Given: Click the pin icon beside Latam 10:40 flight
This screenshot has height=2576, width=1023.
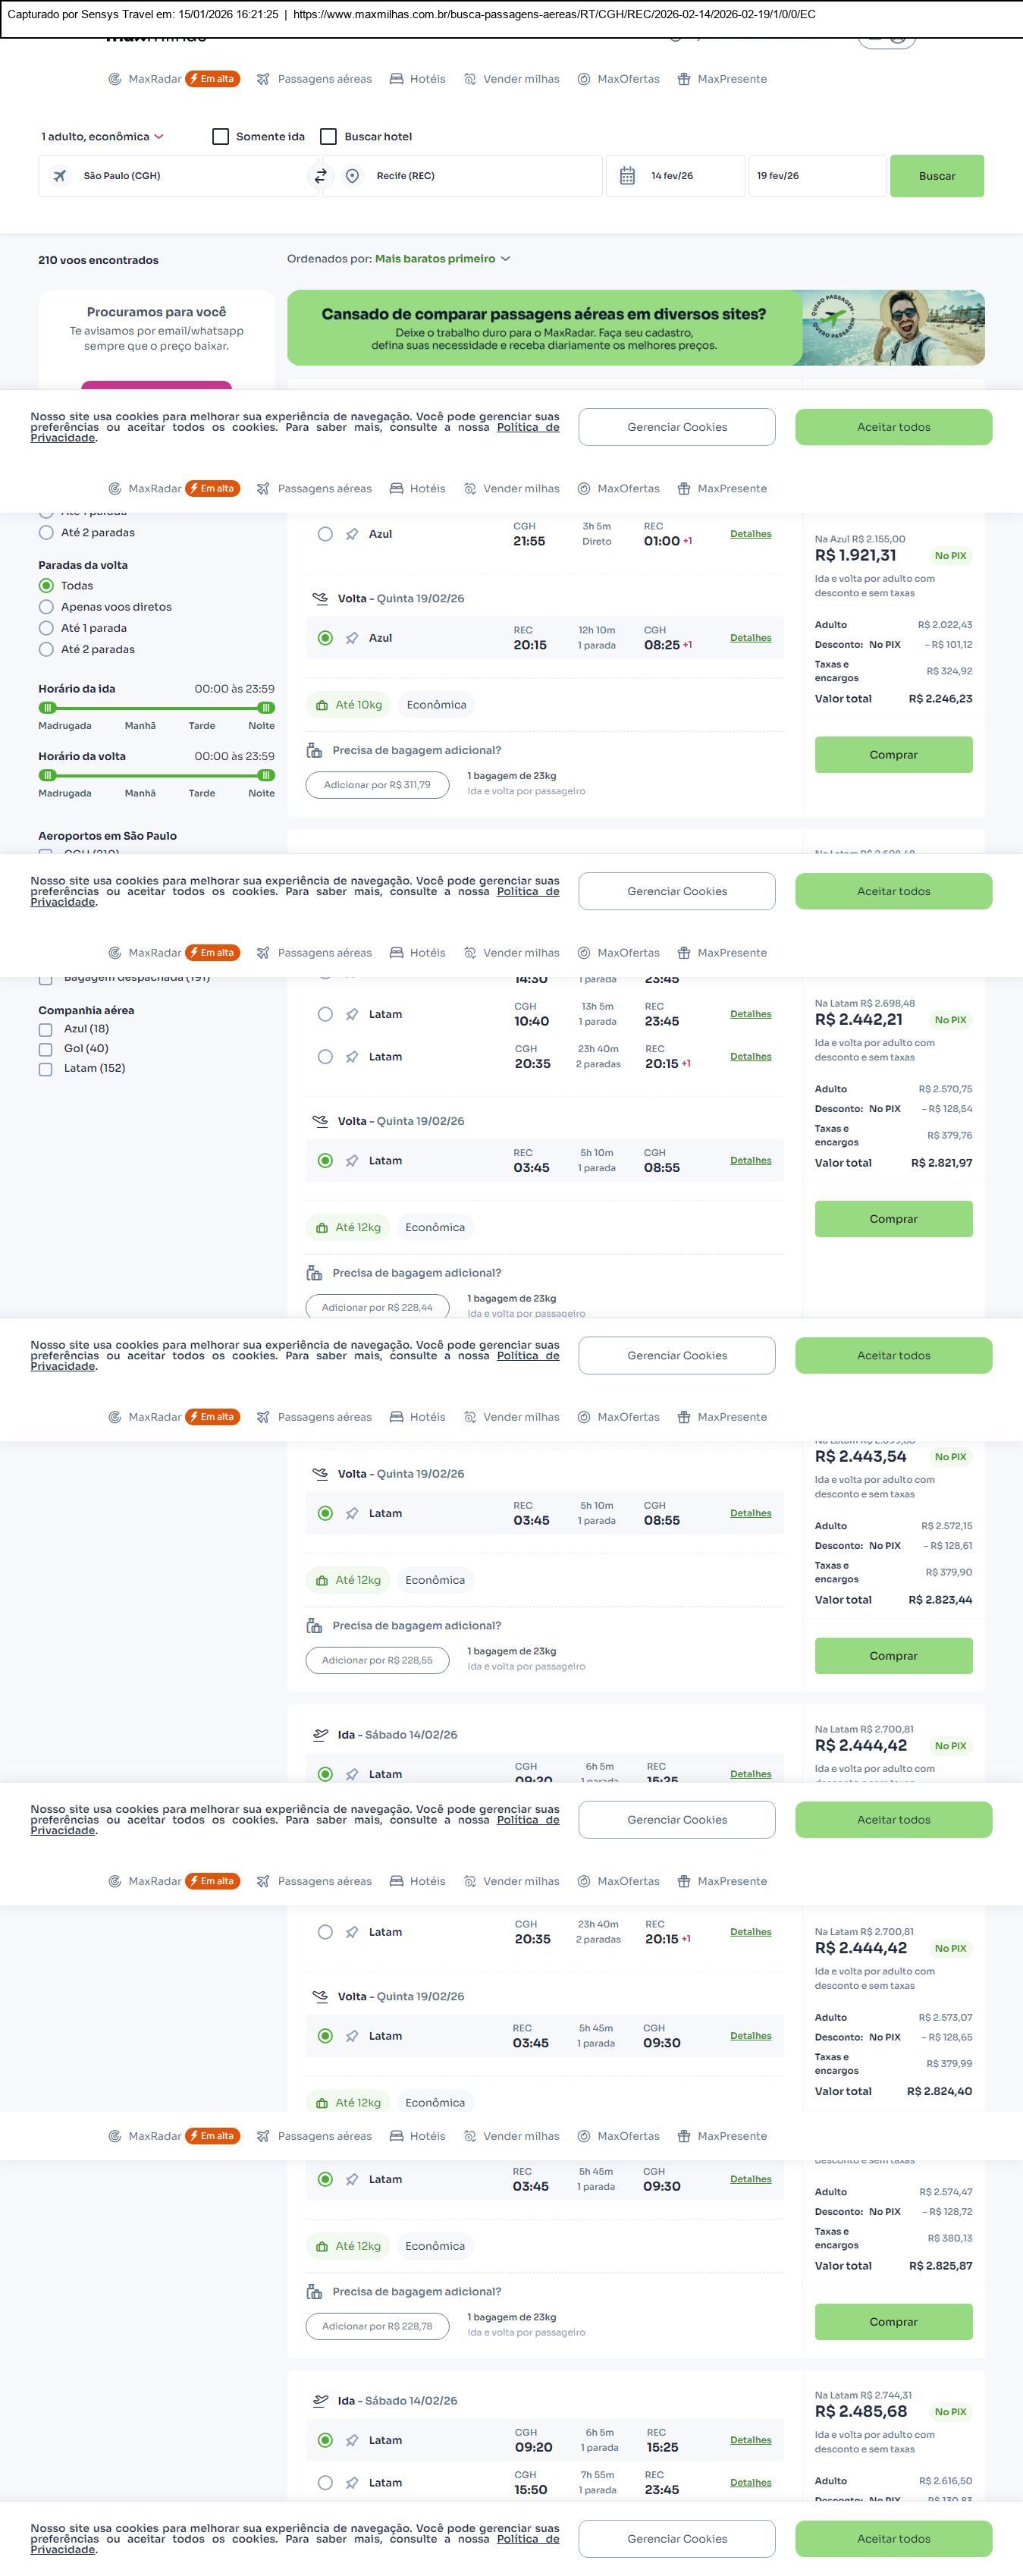Looking at the screenshot, I should pyautogui.click(x=352, y=1014).
